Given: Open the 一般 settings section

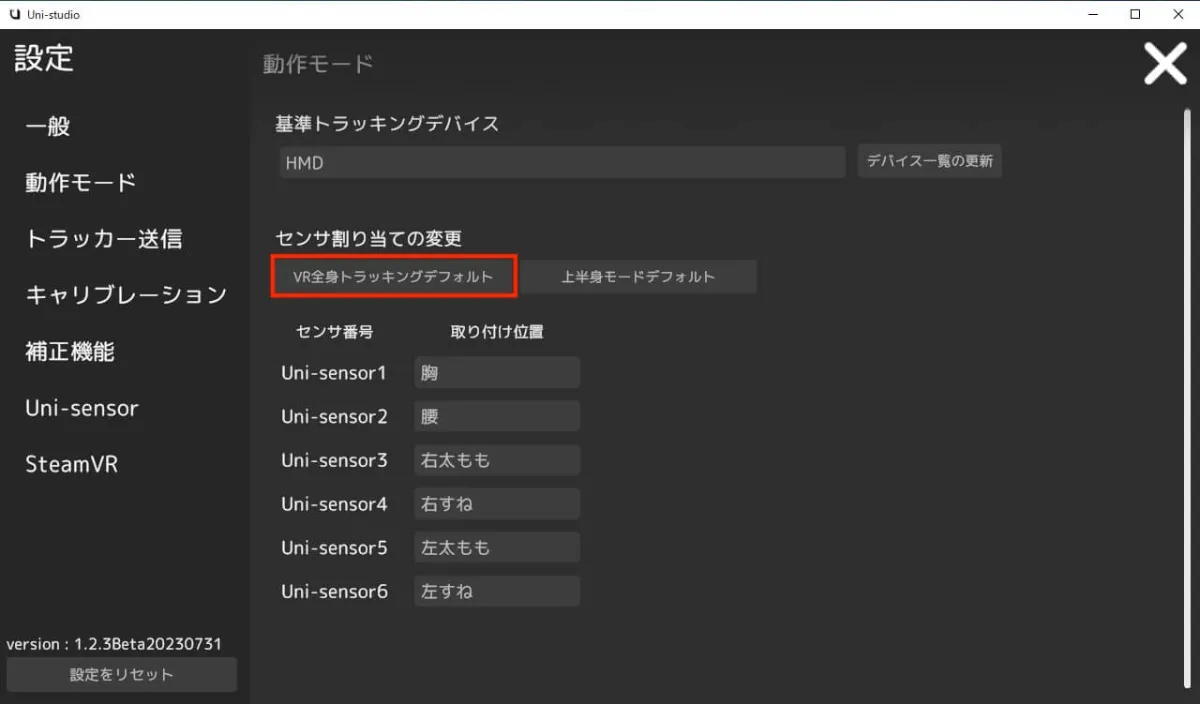Looking at the screenshot, I should (x=47, y=127).
